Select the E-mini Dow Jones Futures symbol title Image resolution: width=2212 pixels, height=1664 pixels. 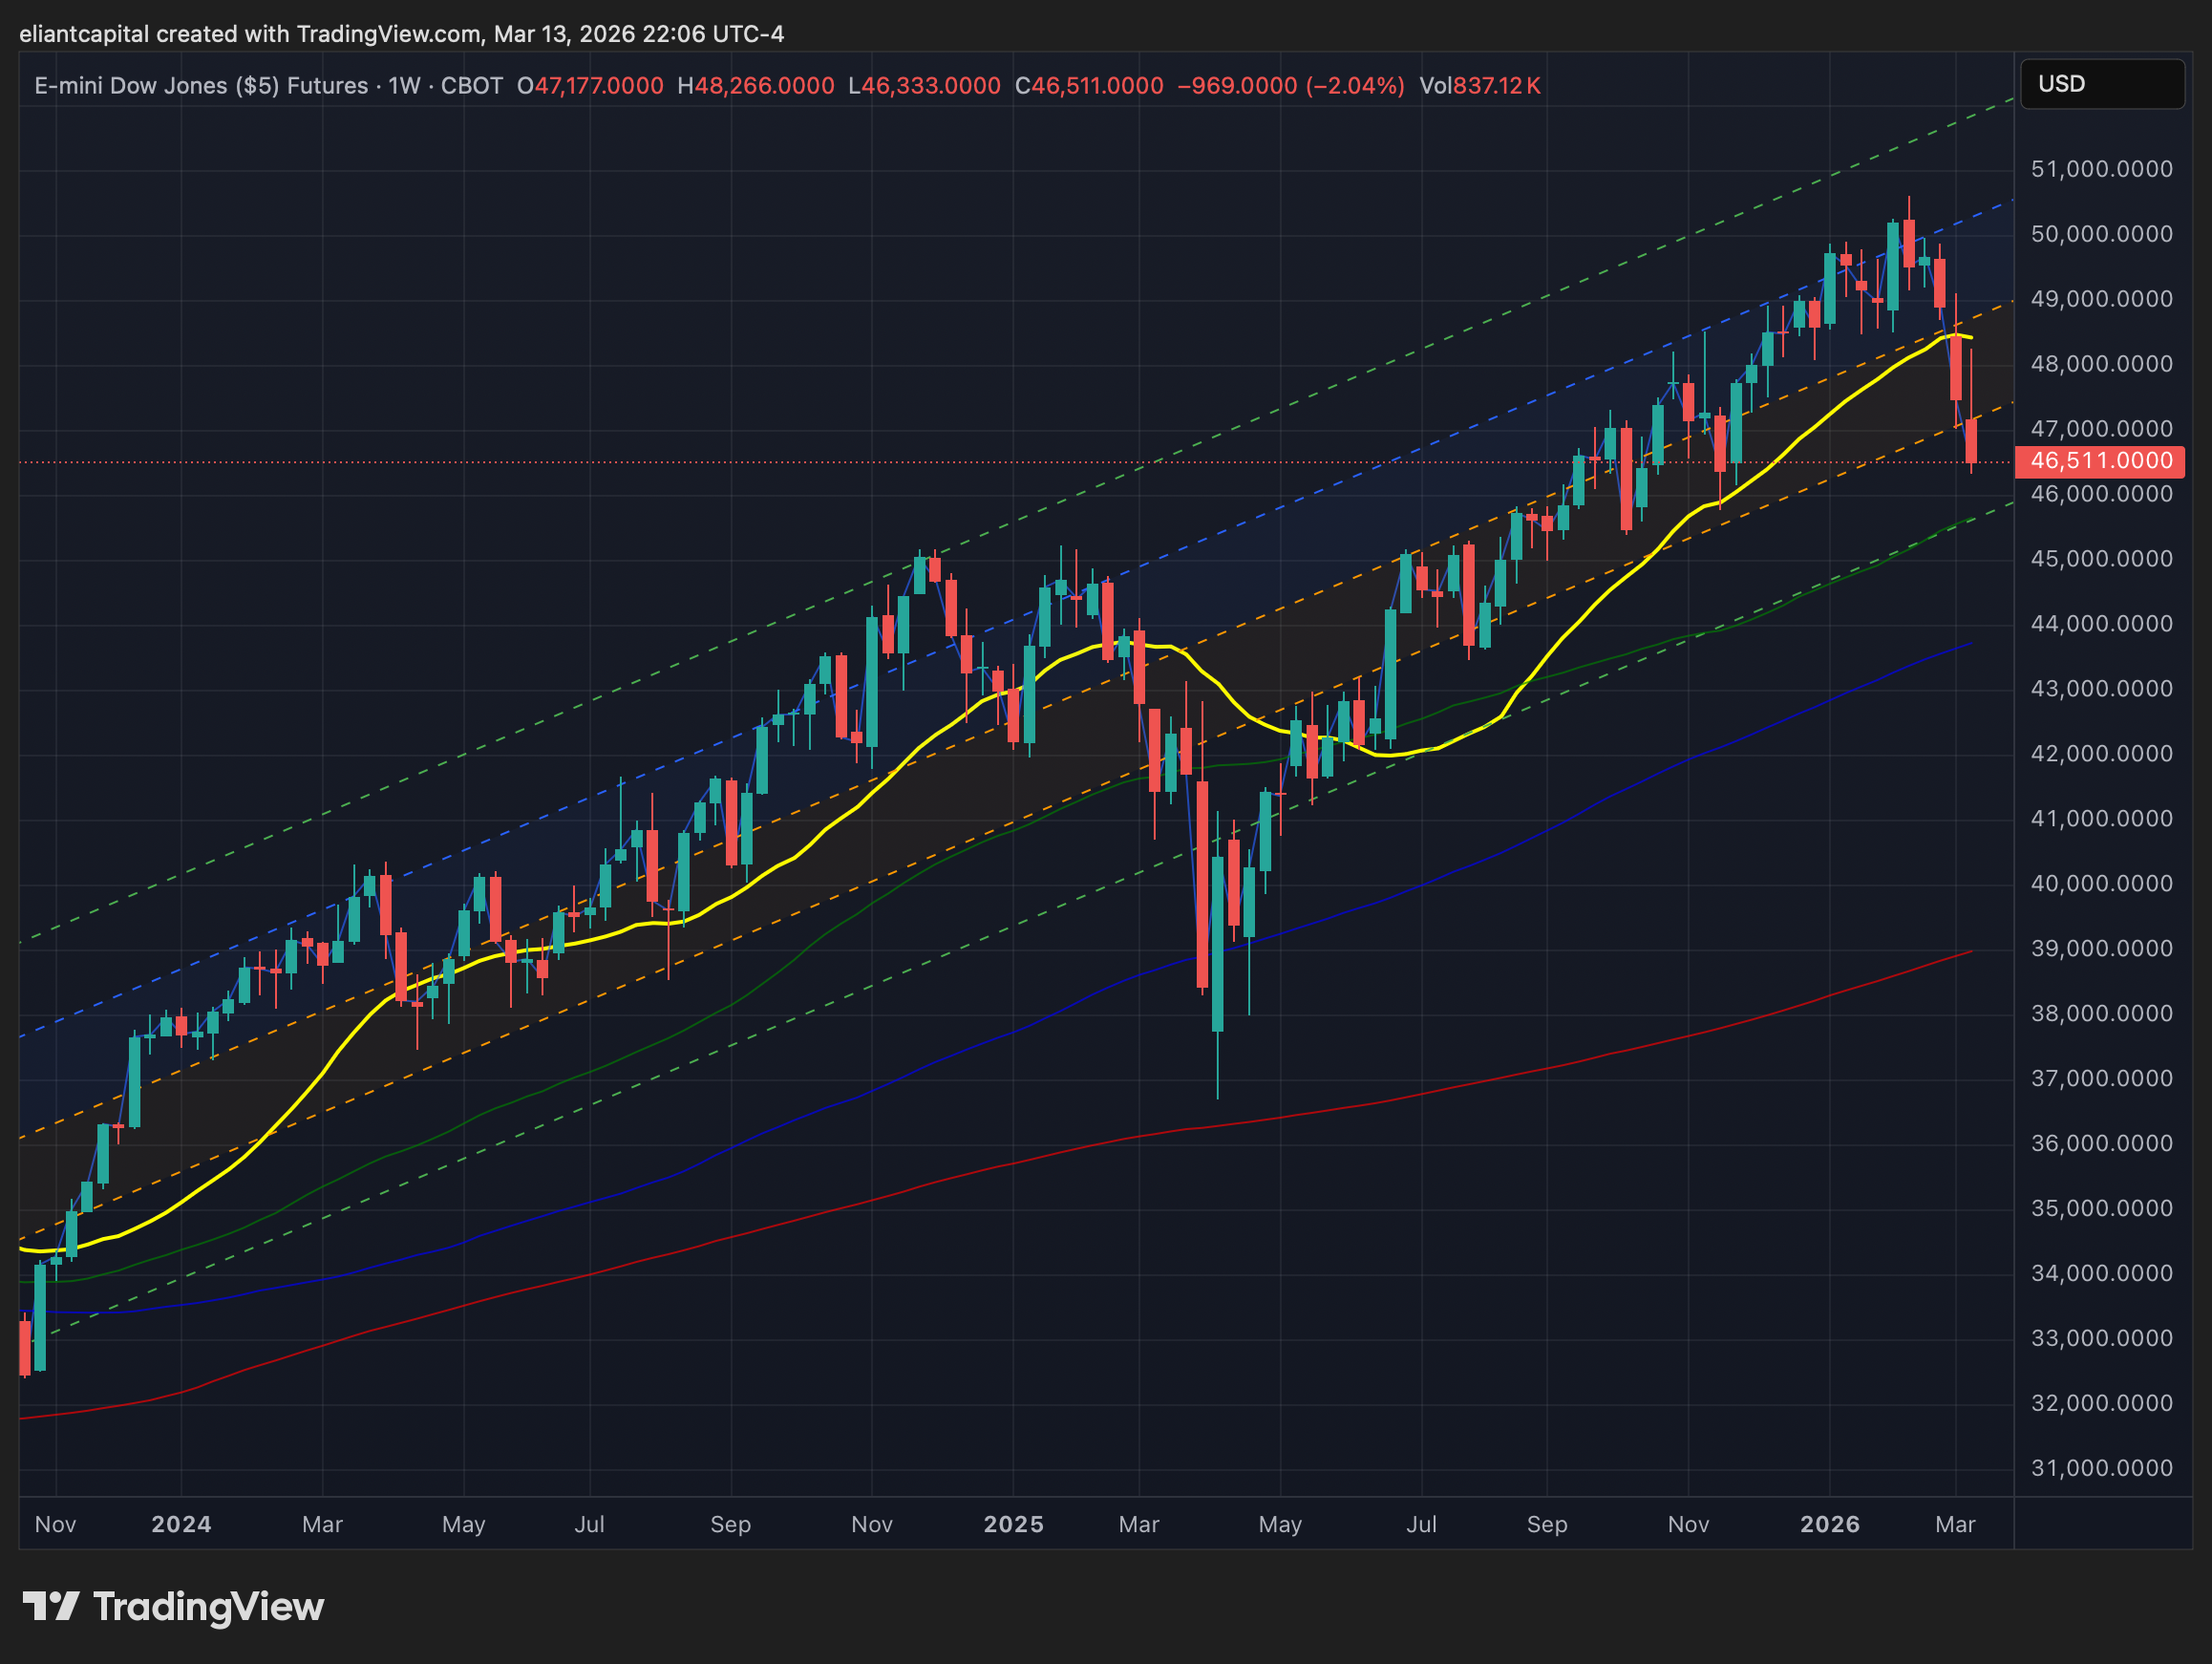click(200, 86)
